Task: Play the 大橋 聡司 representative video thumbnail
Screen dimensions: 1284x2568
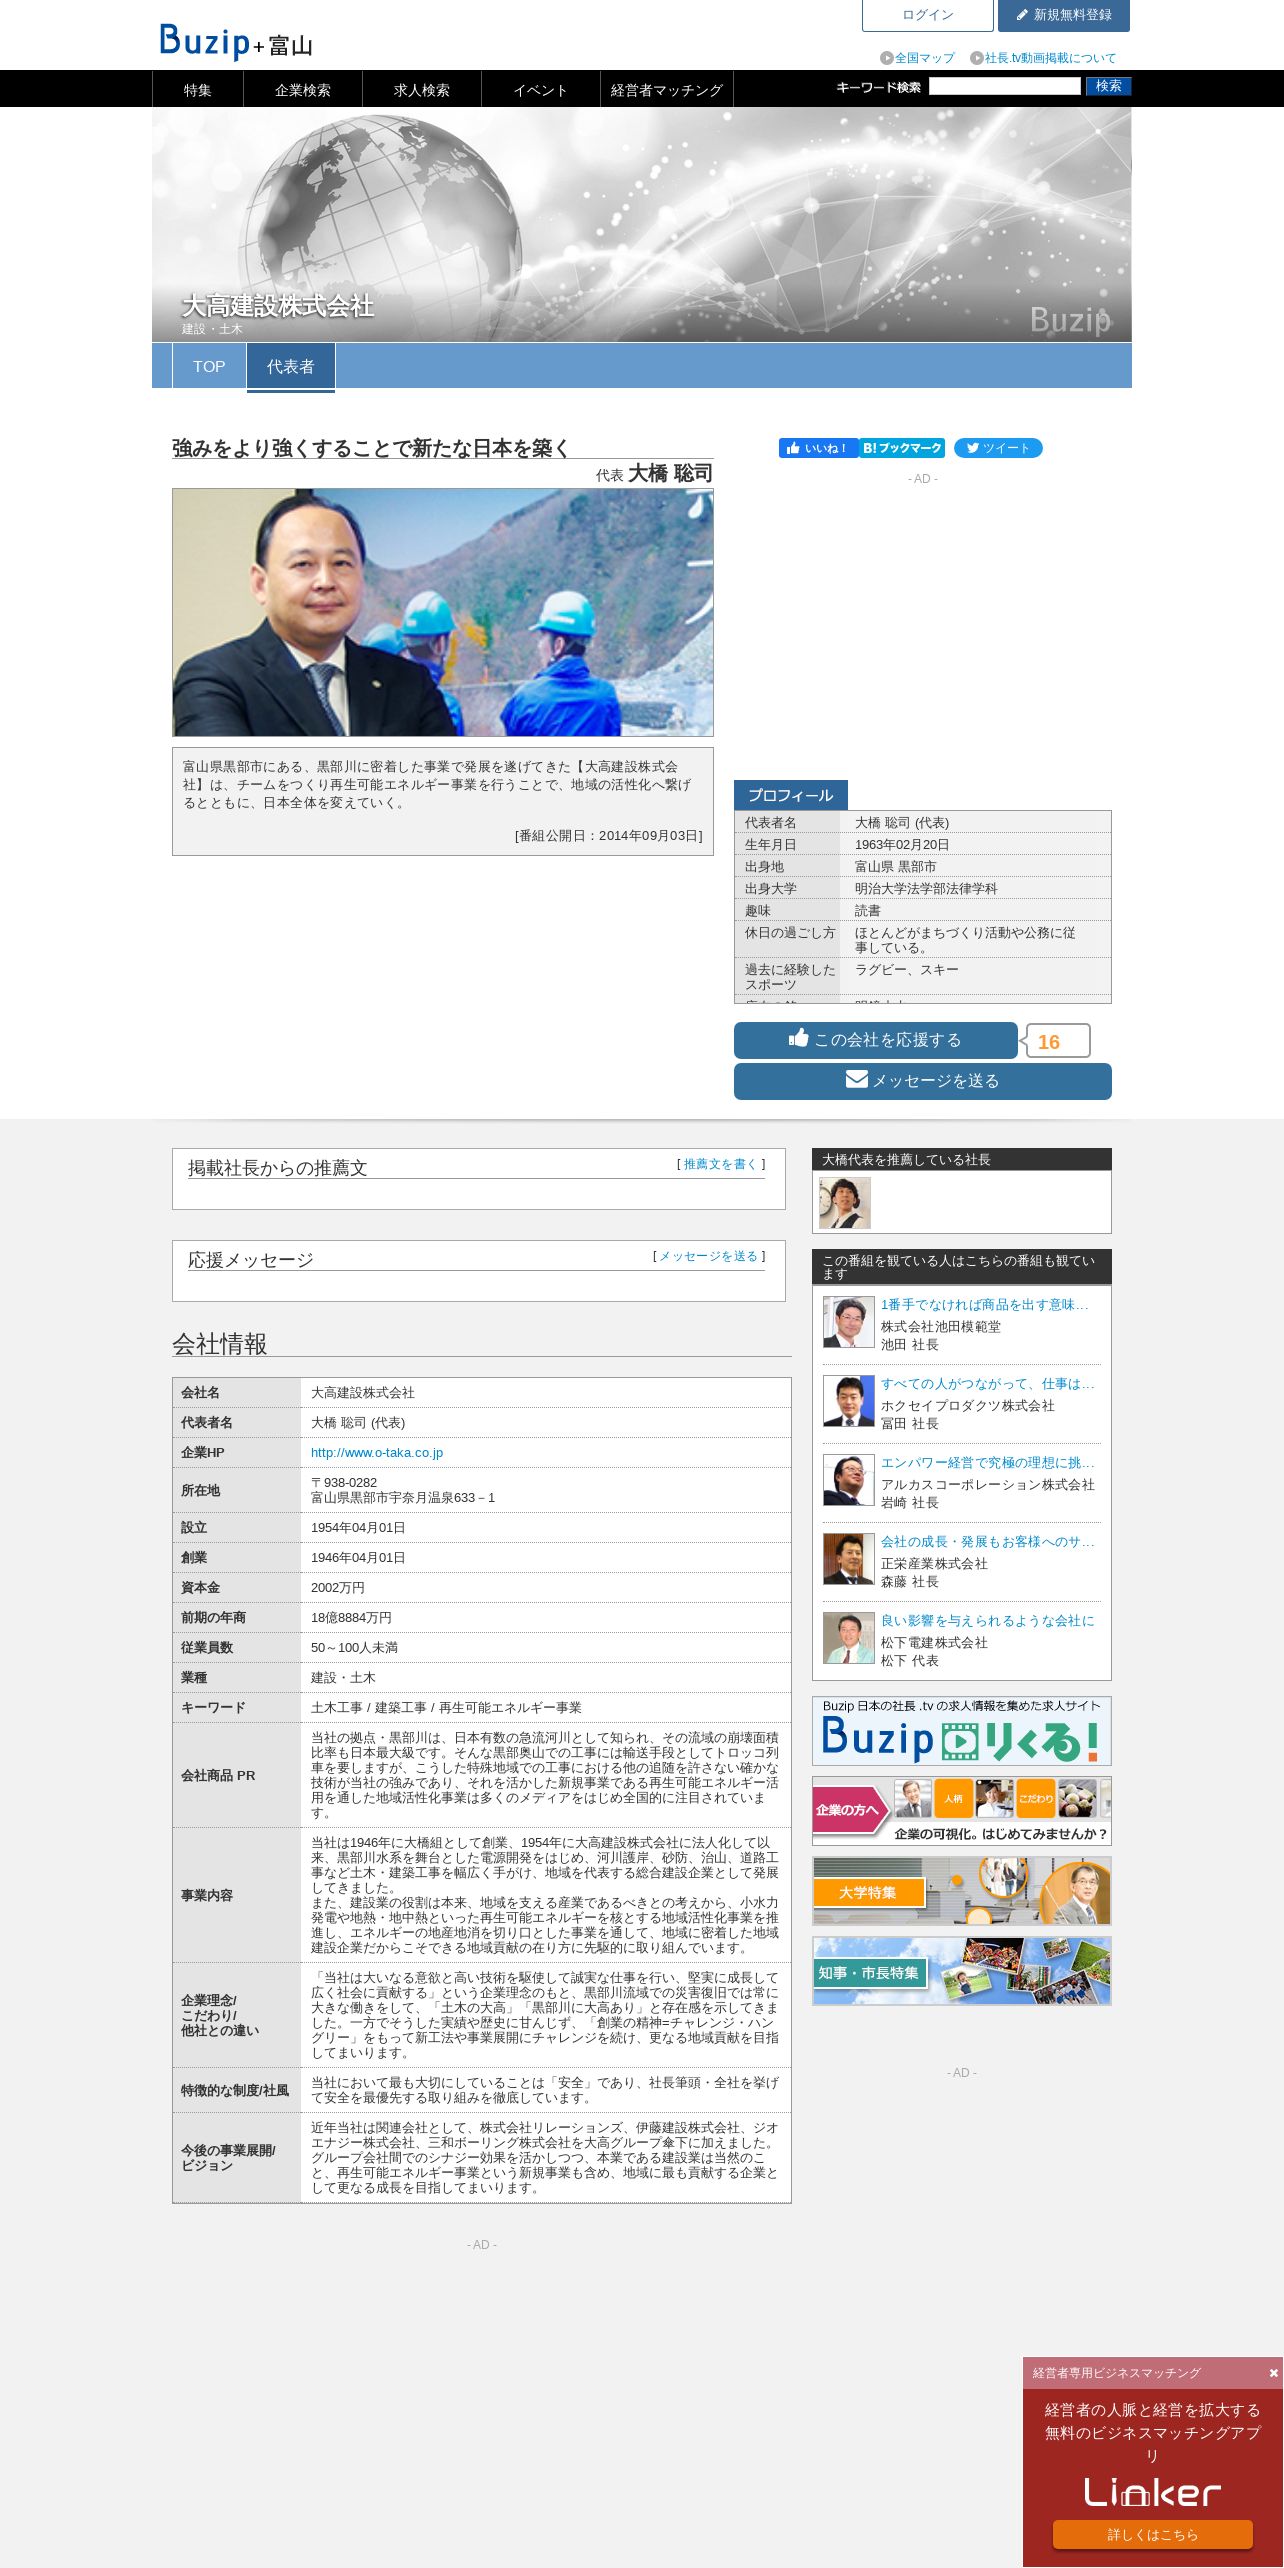Action: 442,612
